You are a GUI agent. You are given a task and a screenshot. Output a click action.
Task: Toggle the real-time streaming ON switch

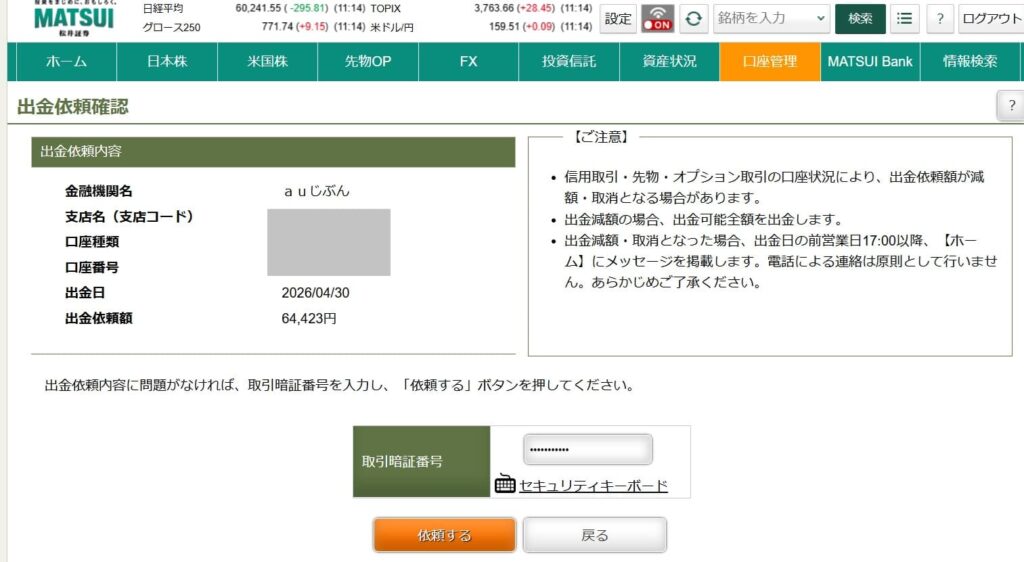coord(657,18)
